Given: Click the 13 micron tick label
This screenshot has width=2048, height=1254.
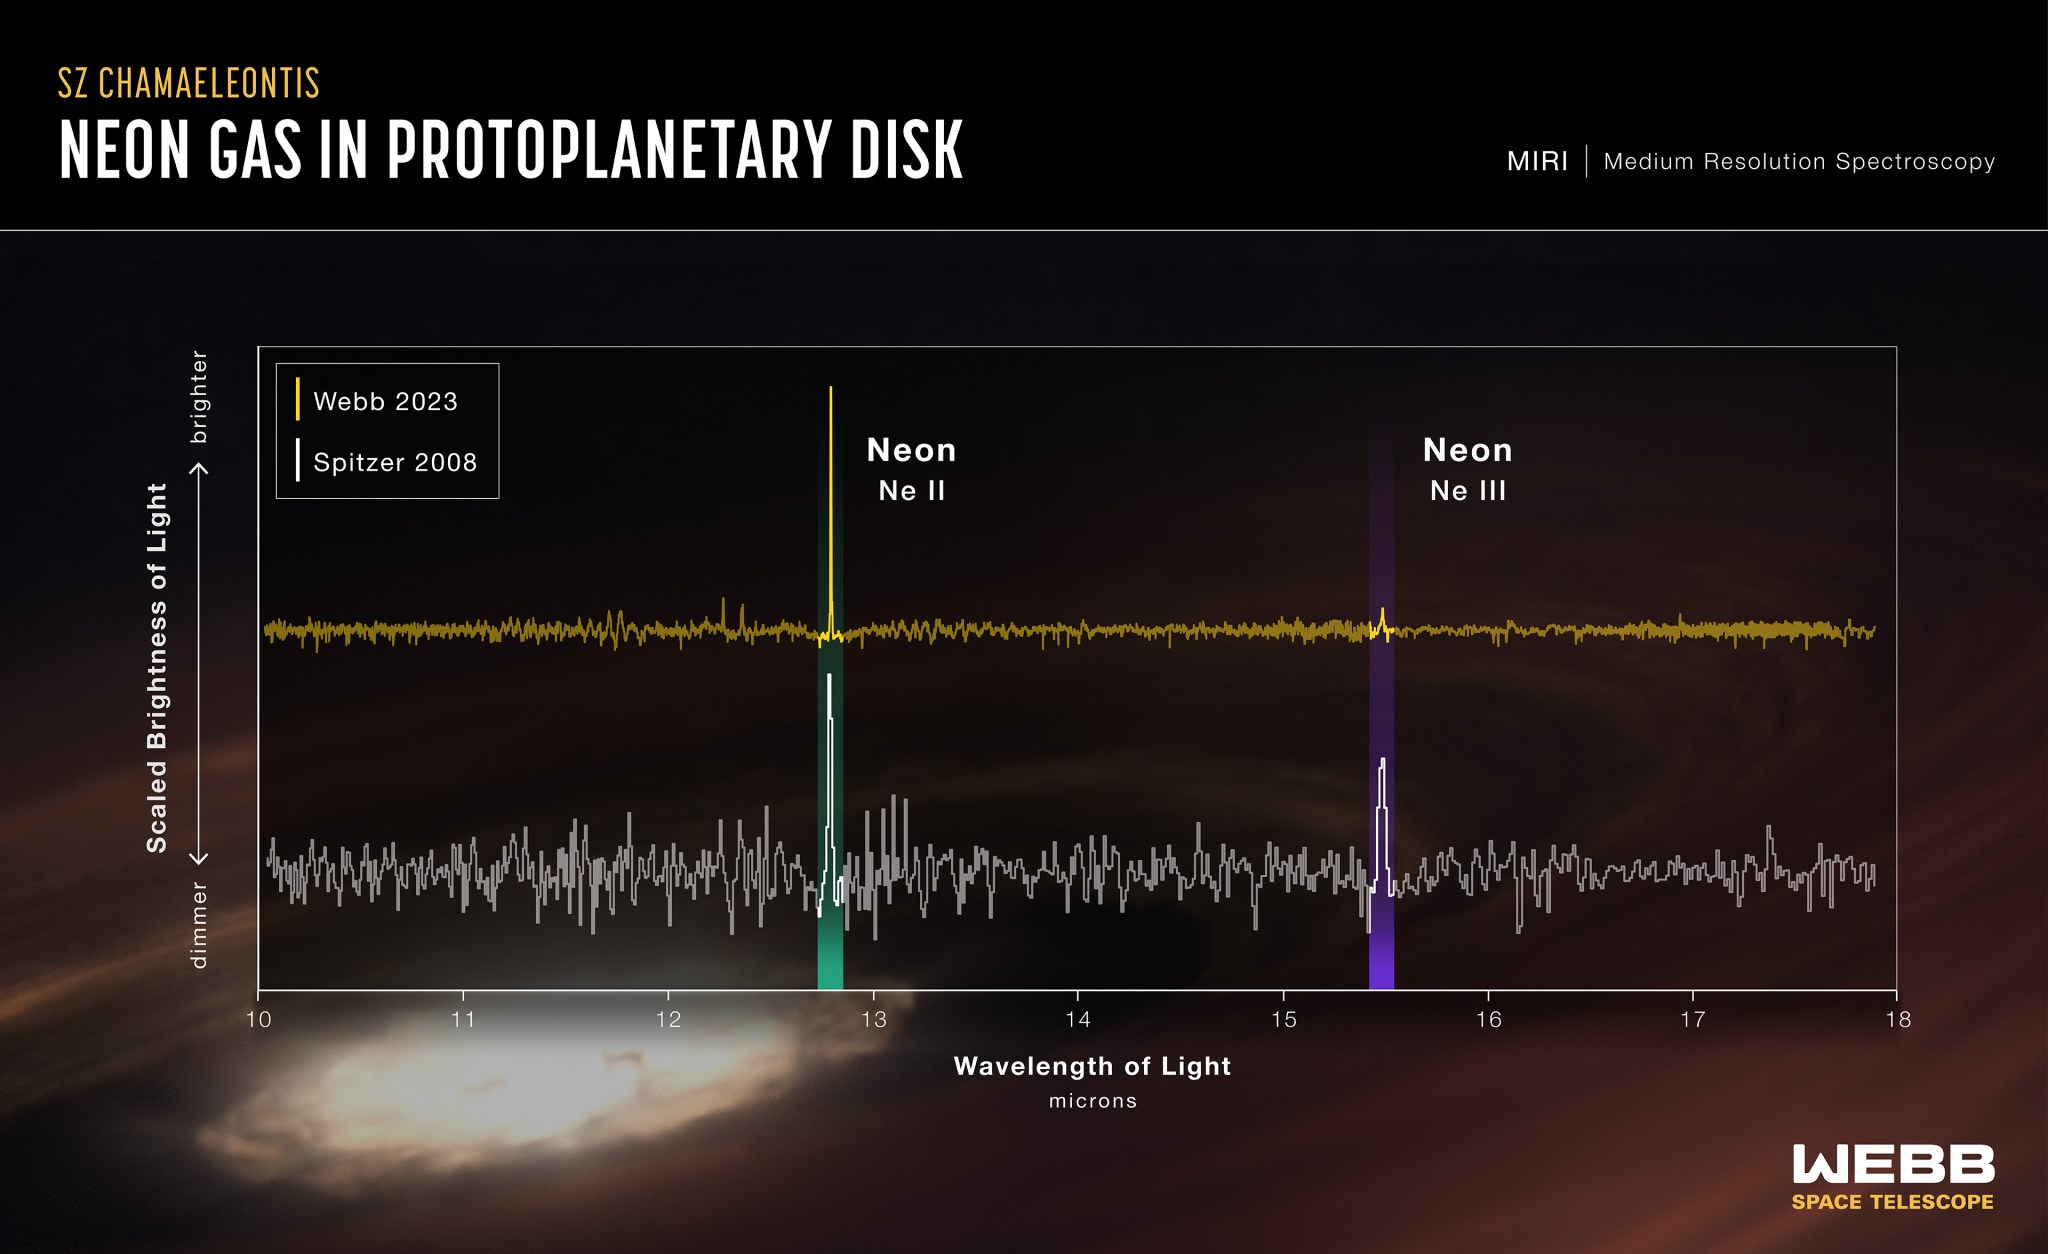Looking at the screenshot, I should click(873, 1019).
